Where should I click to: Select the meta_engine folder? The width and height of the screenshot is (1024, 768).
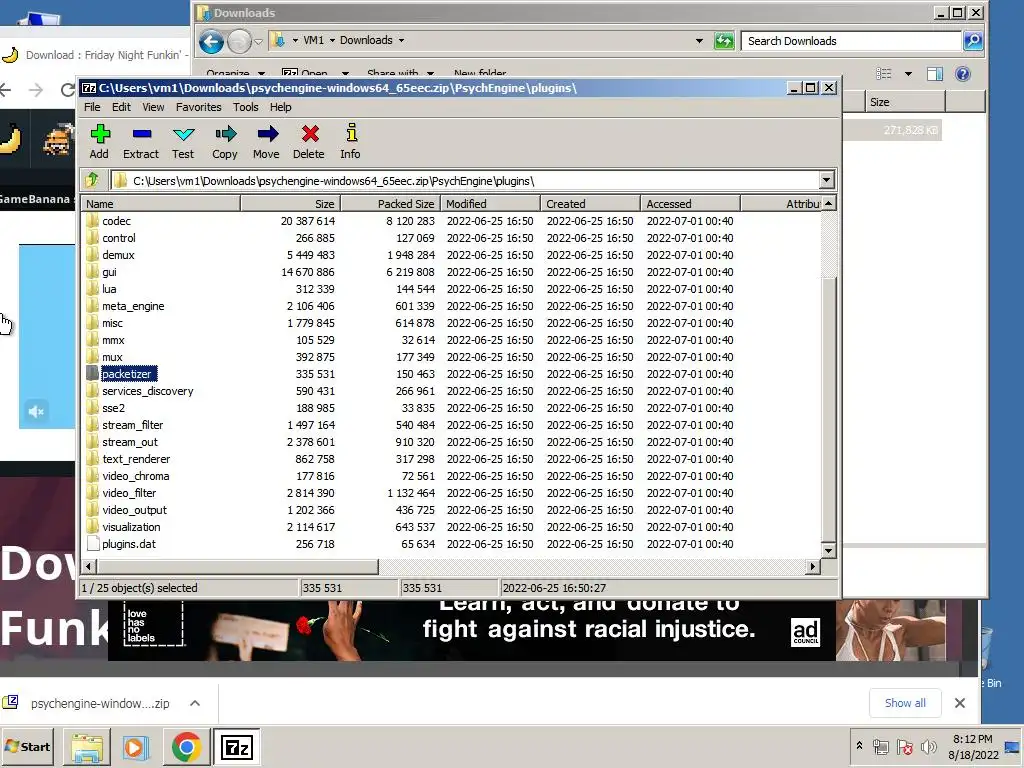(133, 306)
